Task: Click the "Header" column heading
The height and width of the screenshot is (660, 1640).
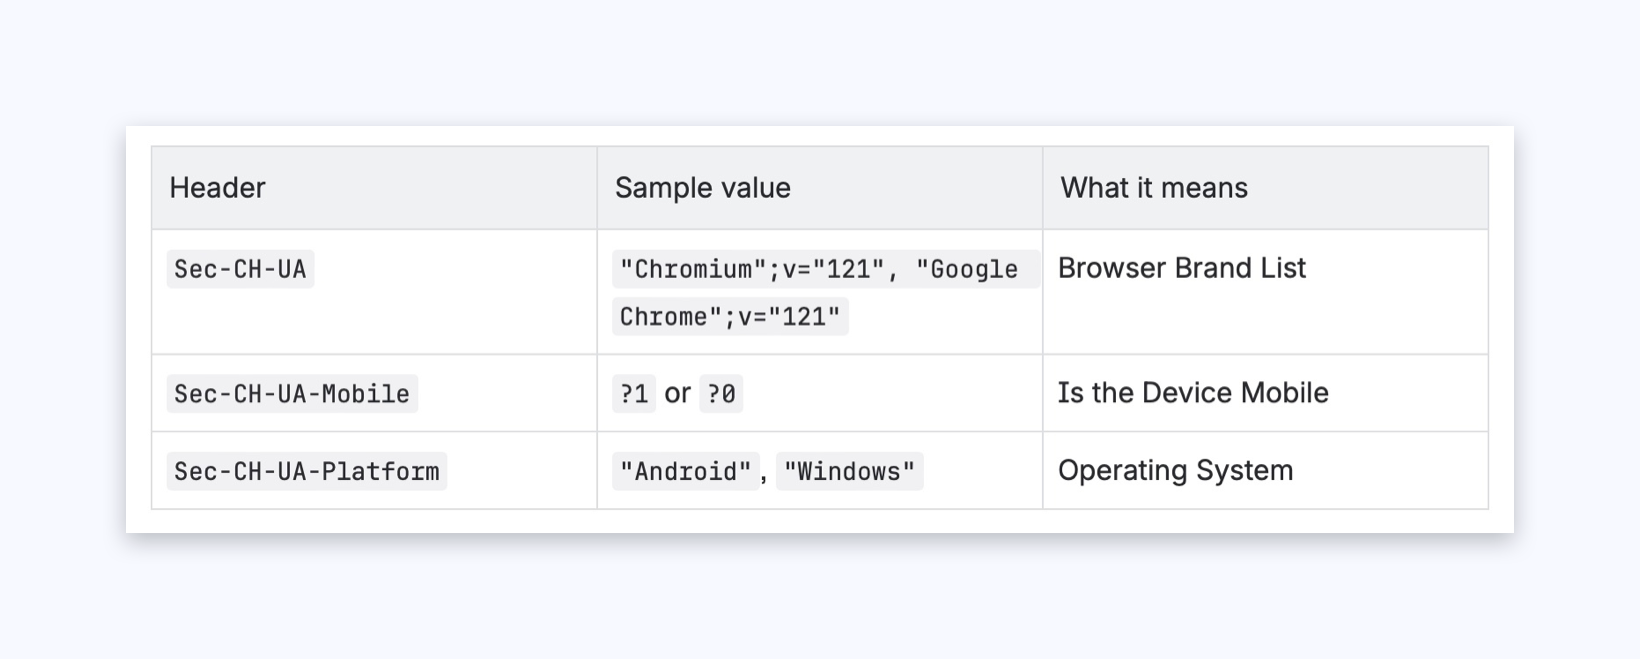Action: pos(217,188)
